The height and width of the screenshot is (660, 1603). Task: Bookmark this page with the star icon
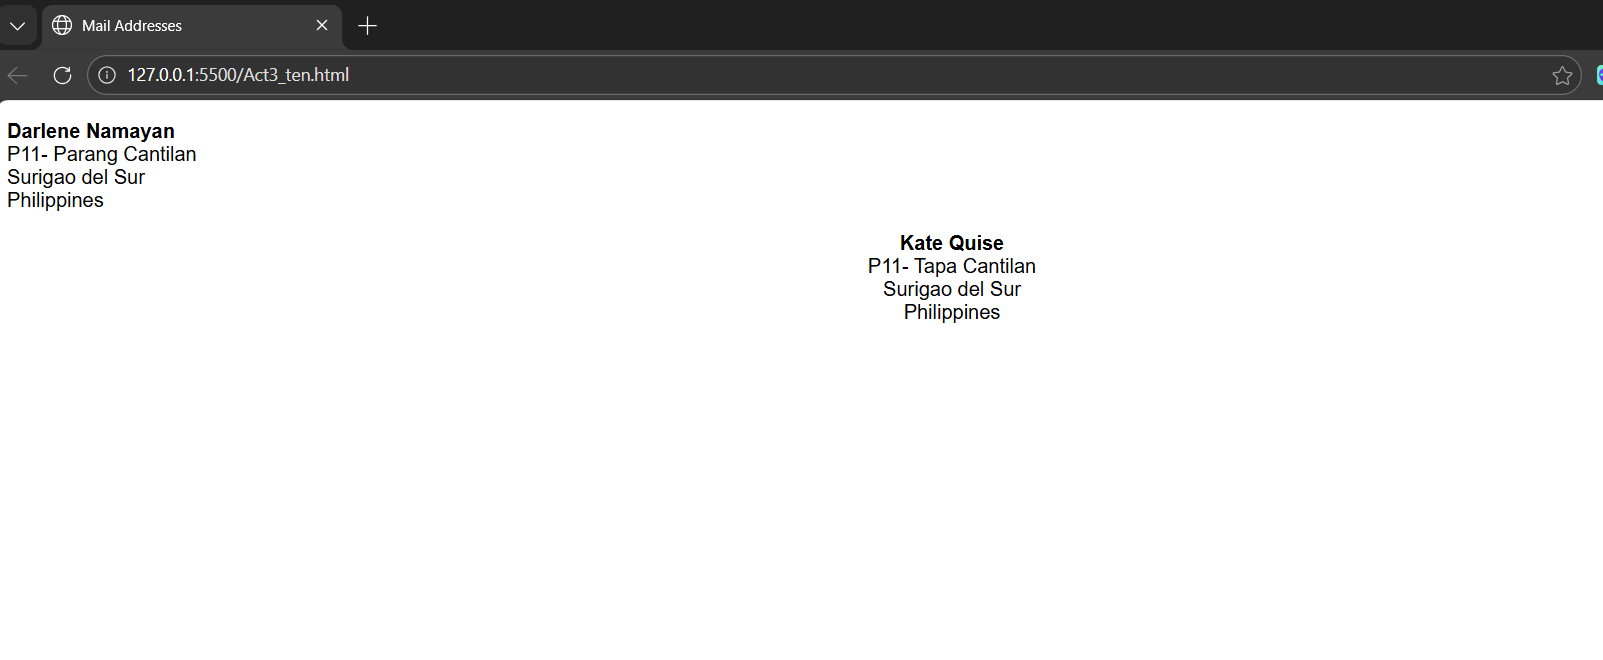[x=1562, y=75]
